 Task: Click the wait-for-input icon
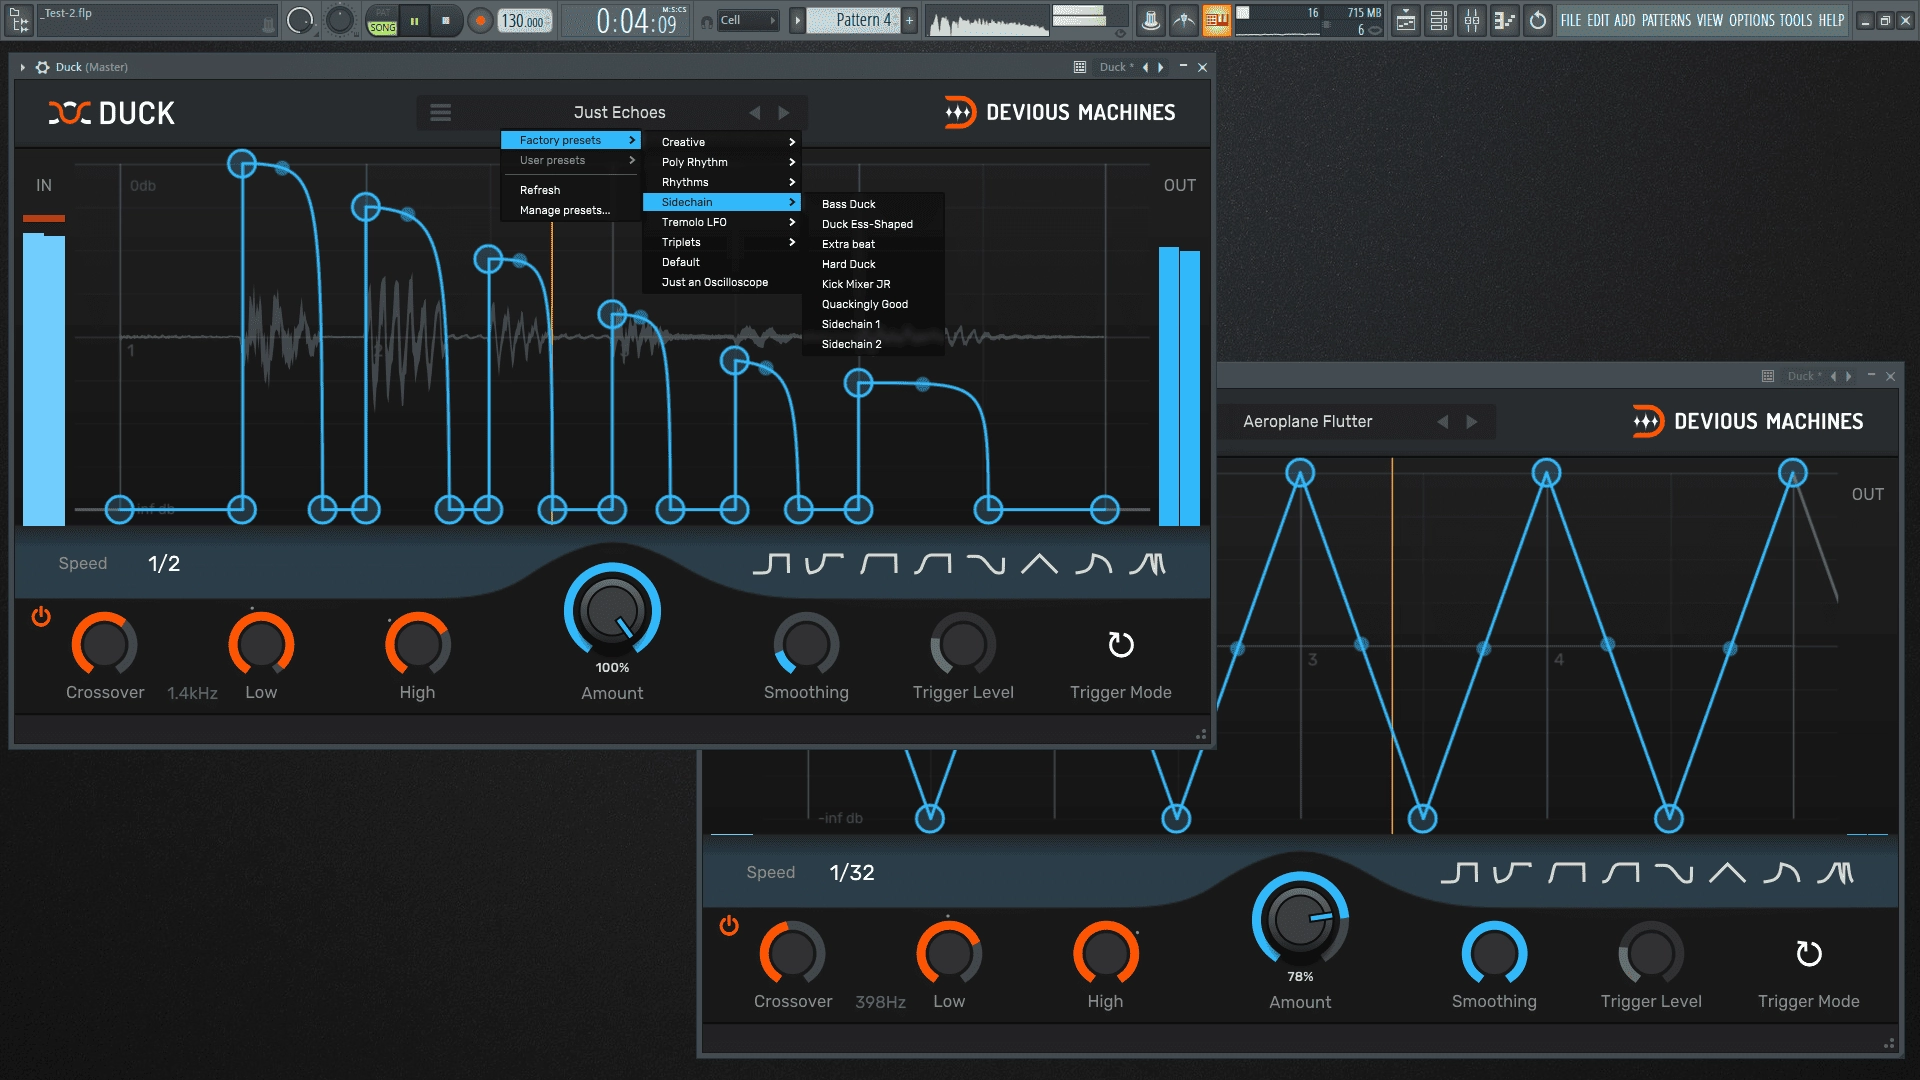point(1184,20)
